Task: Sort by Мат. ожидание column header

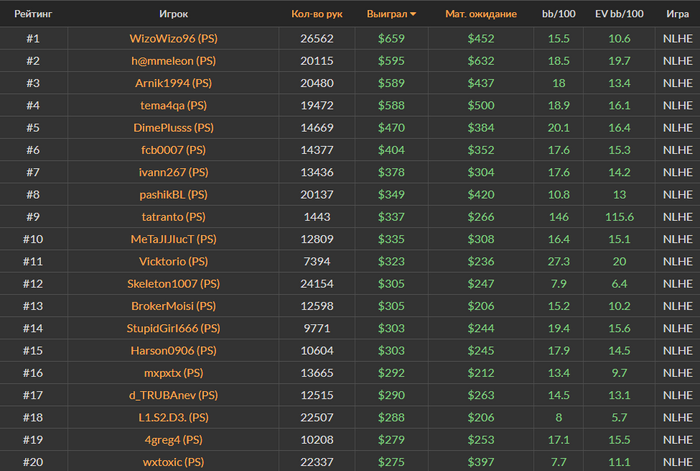Action: point(480,14)
